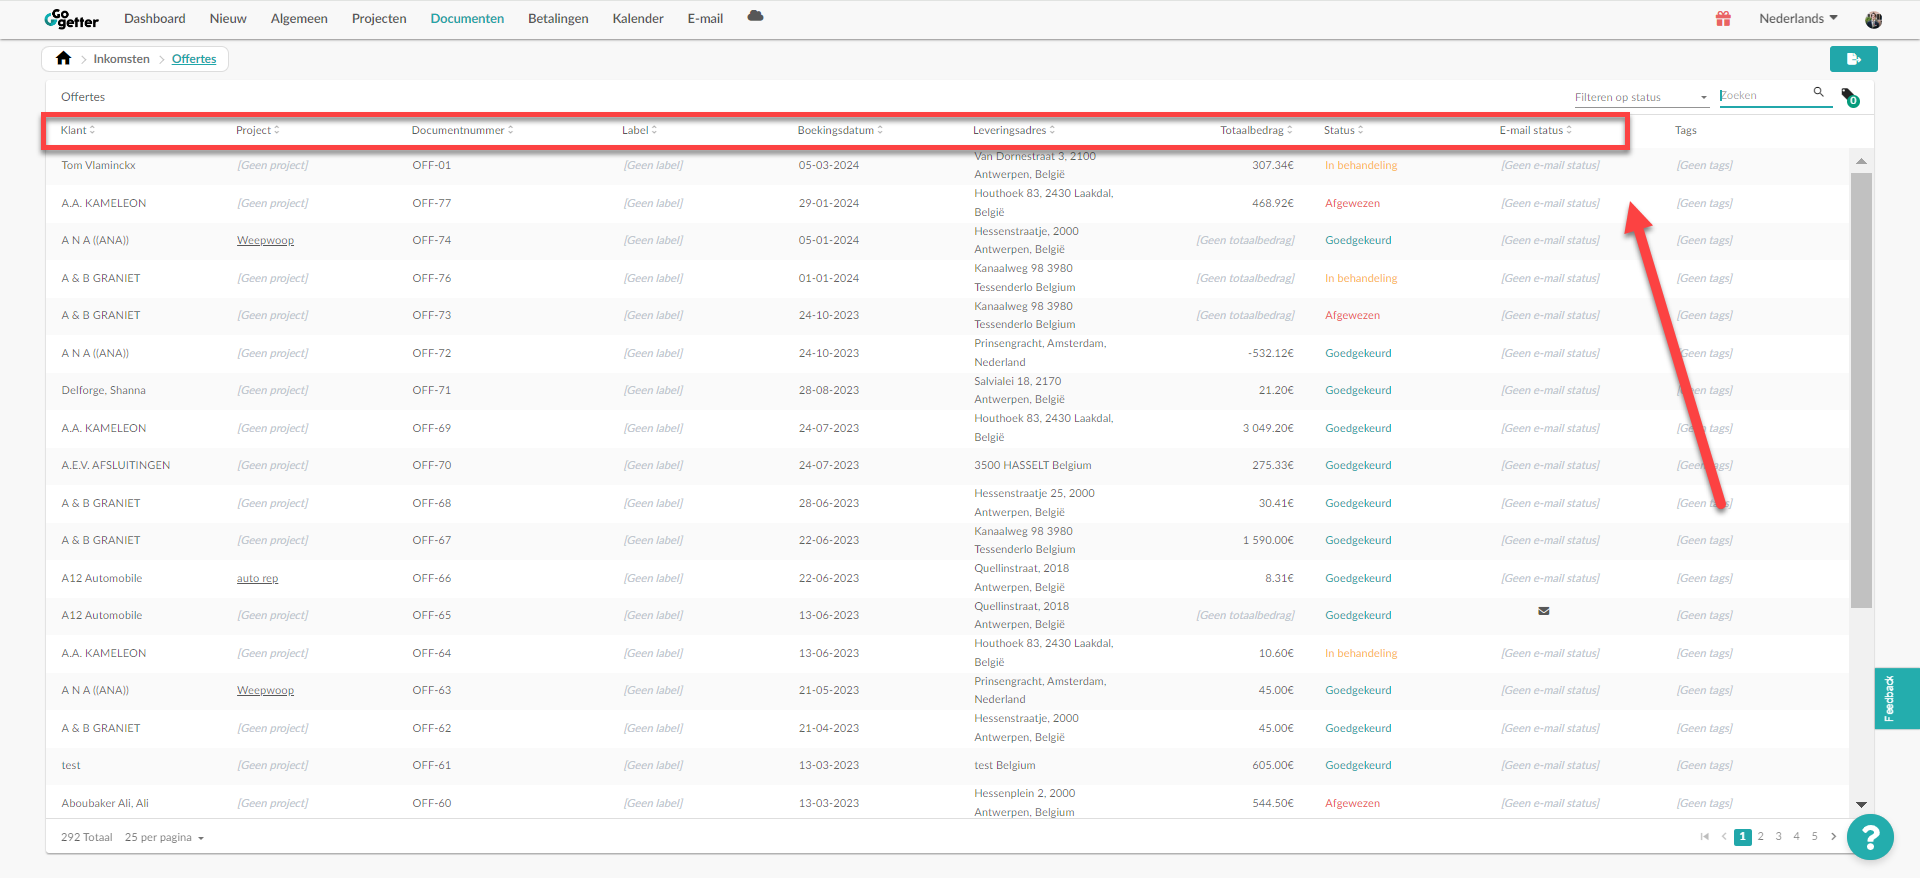
Task: Sort by Status column
Action: coord(1343,130)
